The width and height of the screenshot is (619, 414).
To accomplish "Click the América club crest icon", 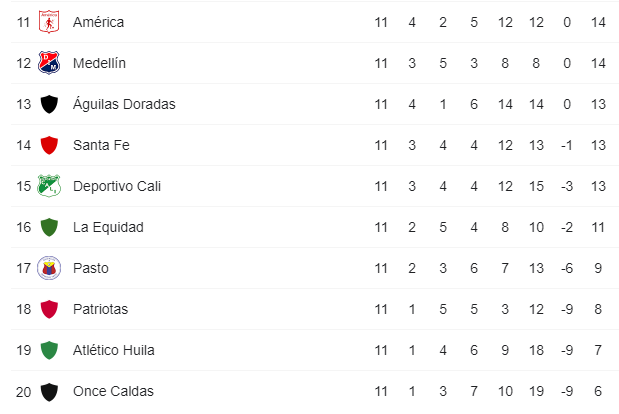I will click(x=49, y=22).
